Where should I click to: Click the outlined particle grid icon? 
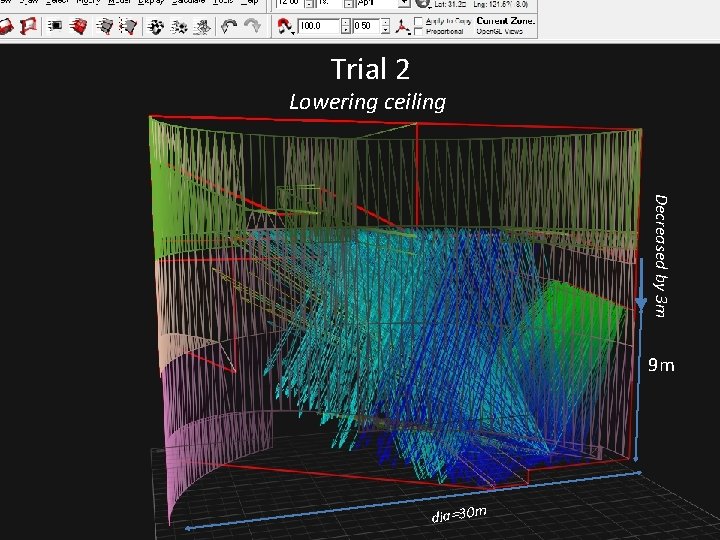tap(202, 27)
